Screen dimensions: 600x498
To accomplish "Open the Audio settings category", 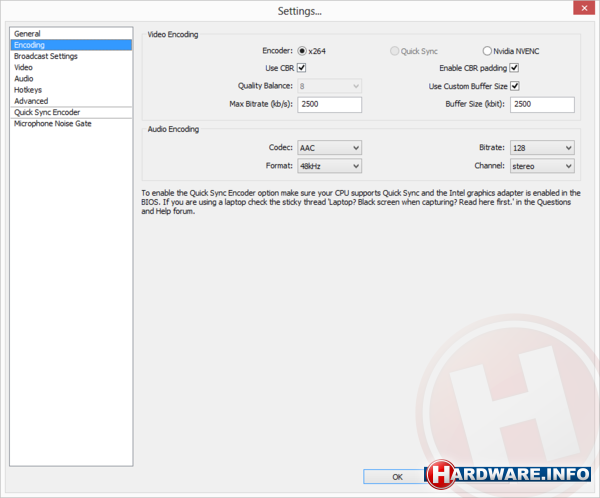I will 71,78.
